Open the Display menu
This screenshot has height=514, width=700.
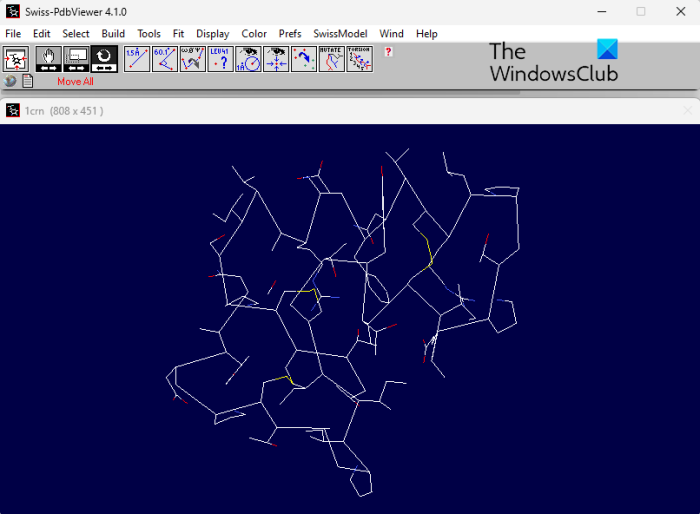[212, 33]
